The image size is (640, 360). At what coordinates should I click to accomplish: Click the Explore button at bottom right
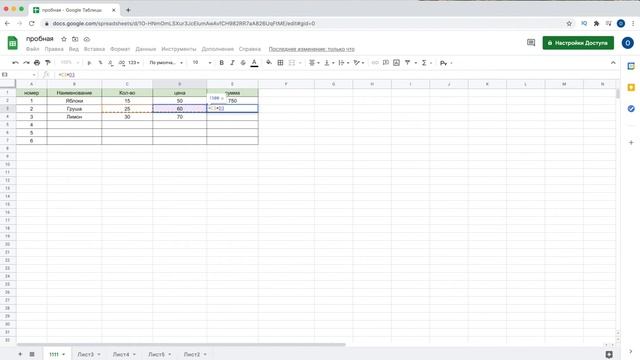tap(609, 354)
